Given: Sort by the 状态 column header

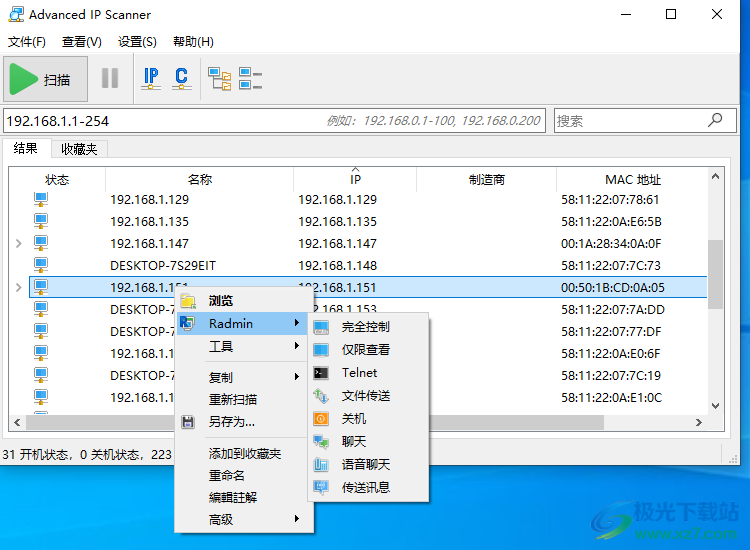Looking at the screenshot, I should click(57, 179).
